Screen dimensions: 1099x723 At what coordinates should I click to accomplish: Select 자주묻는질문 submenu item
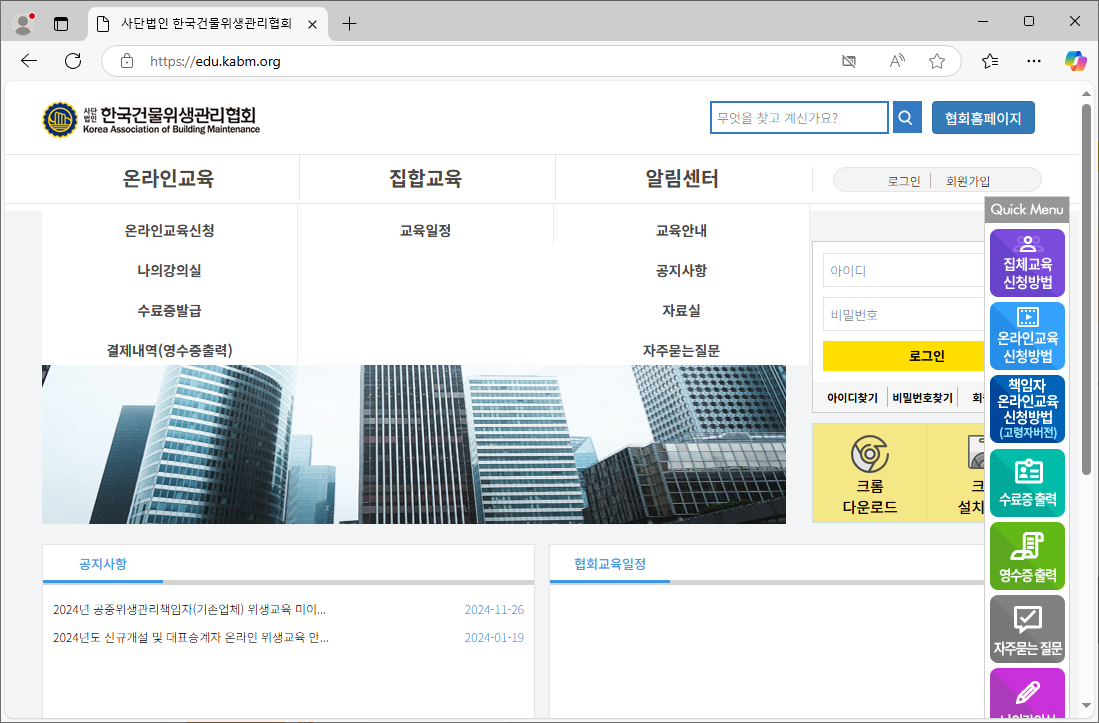pyautogui.click(x=681, y=350)
